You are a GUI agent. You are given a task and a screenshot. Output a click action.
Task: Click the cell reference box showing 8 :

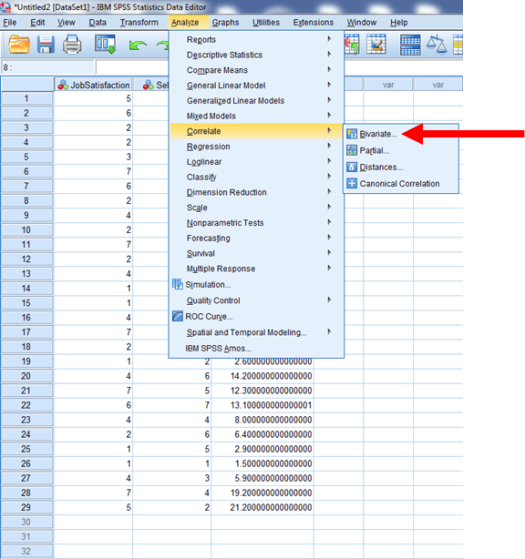click(48, 67)
